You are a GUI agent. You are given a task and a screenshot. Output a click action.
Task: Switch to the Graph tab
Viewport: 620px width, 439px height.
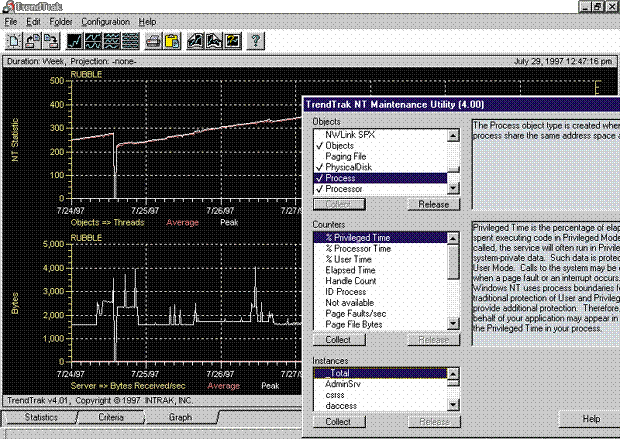point(180,417)
